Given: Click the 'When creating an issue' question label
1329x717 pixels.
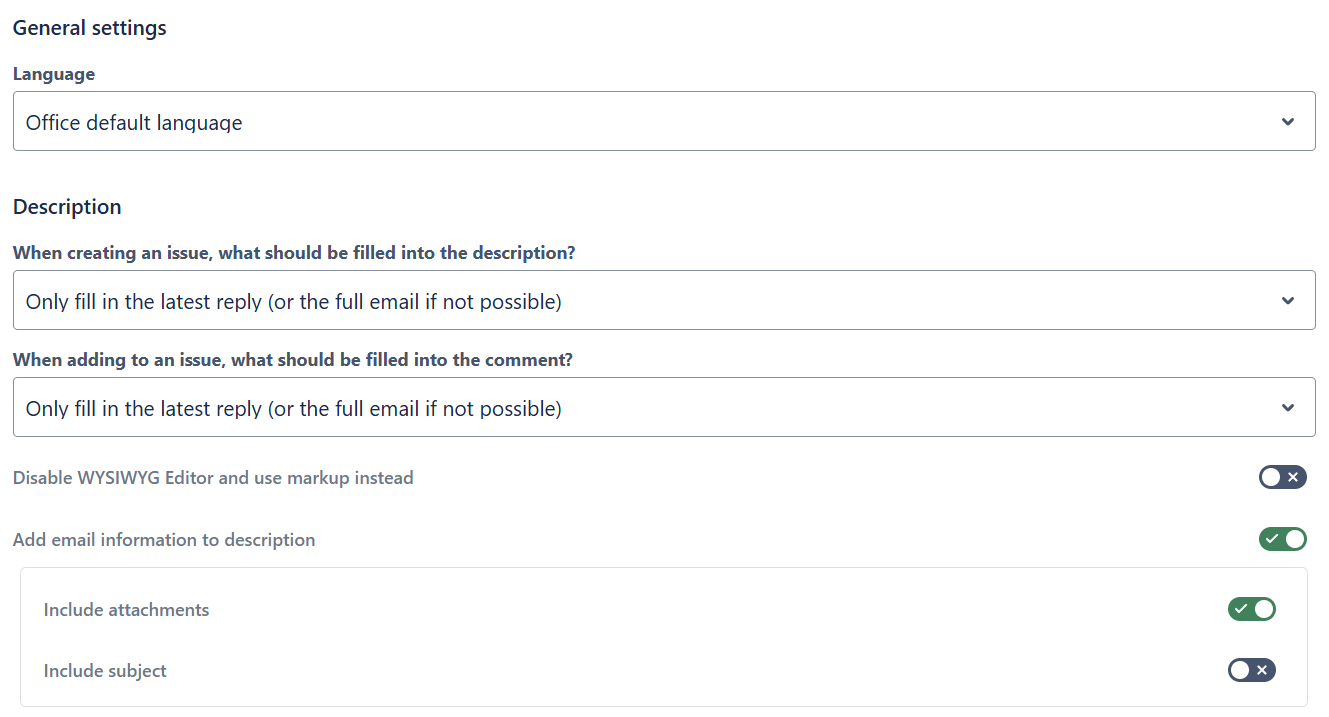Looking at the screenshot, I should pos(294,253).
